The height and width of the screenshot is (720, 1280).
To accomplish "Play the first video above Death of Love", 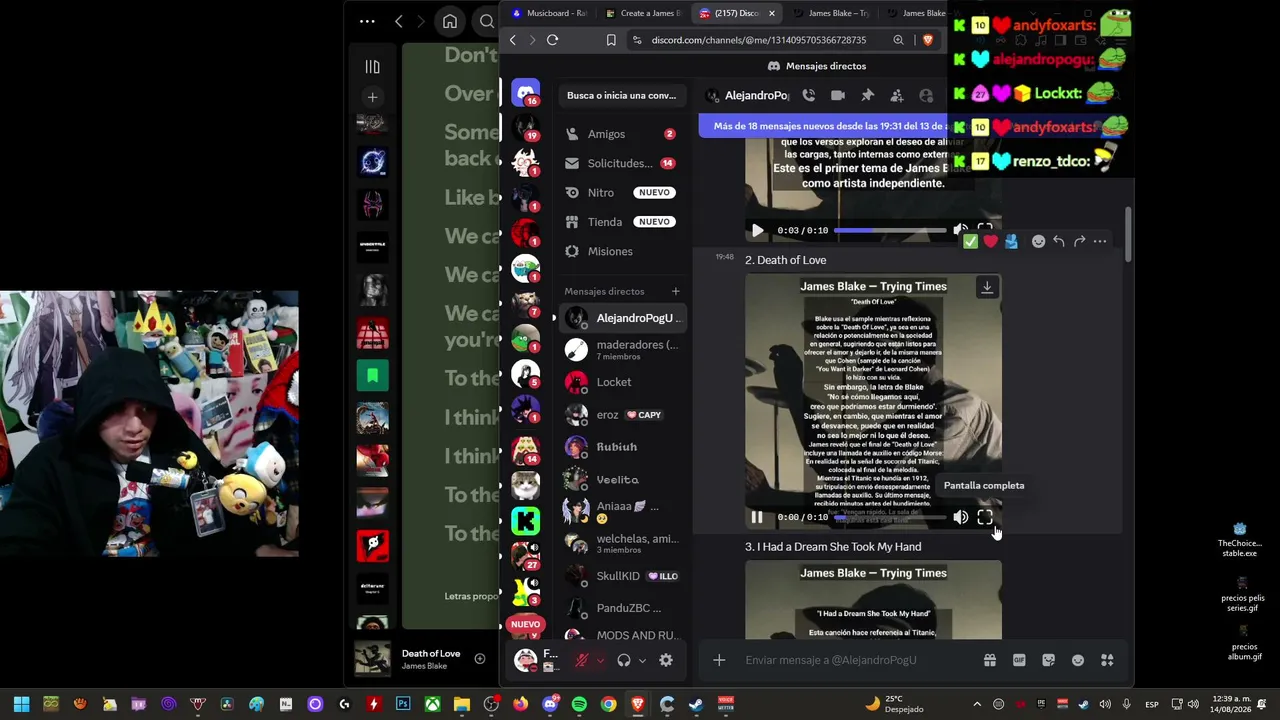I will (x=757, y=230).
